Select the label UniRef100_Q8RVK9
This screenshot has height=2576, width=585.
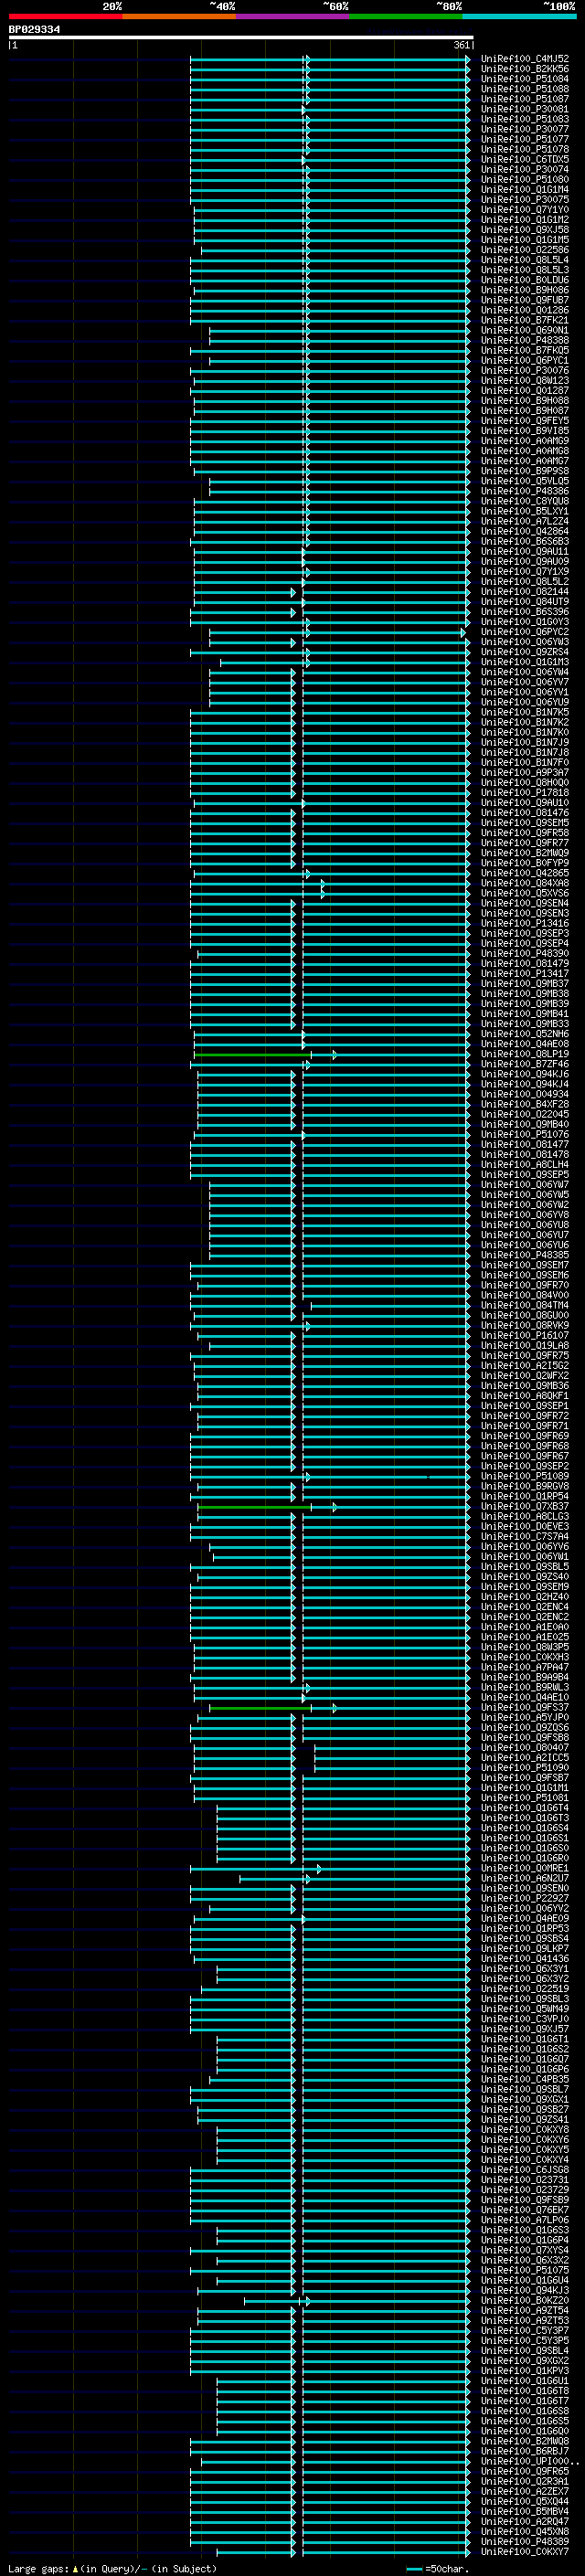click(x=525, y=1326)
